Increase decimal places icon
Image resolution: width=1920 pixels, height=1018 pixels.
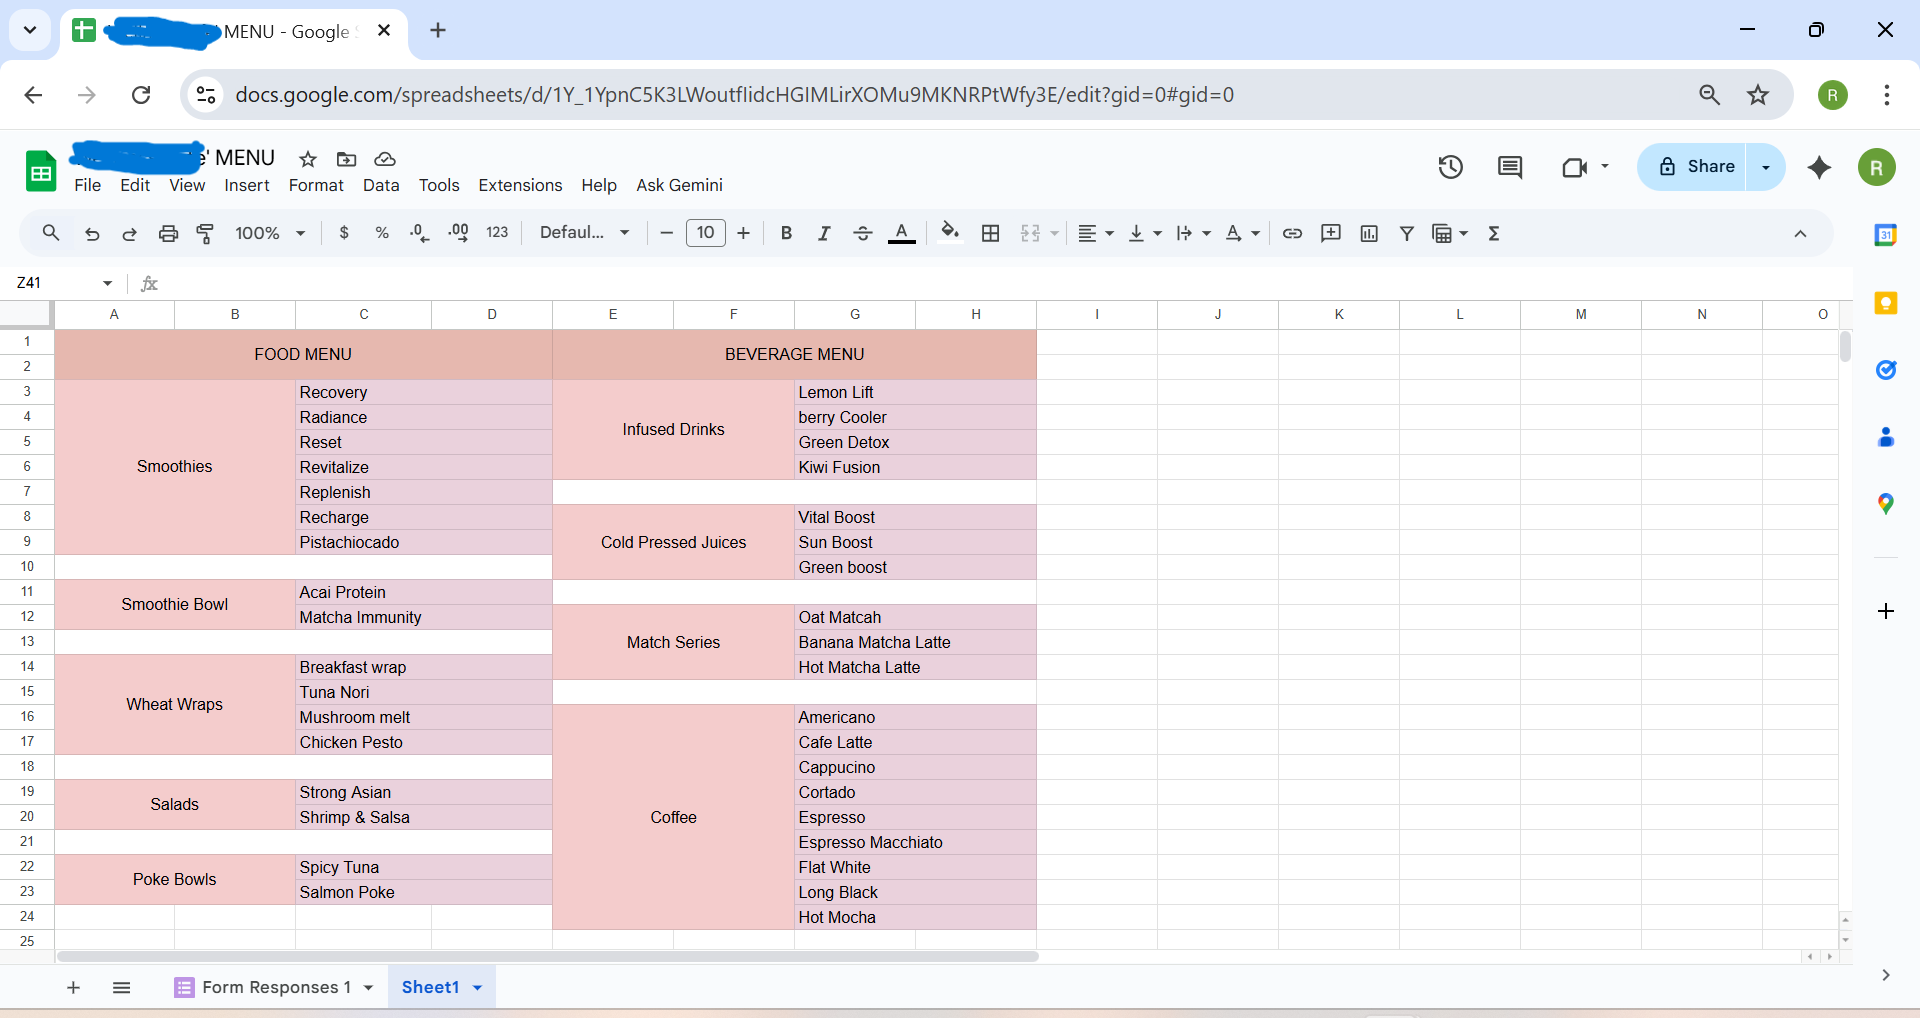459,233
